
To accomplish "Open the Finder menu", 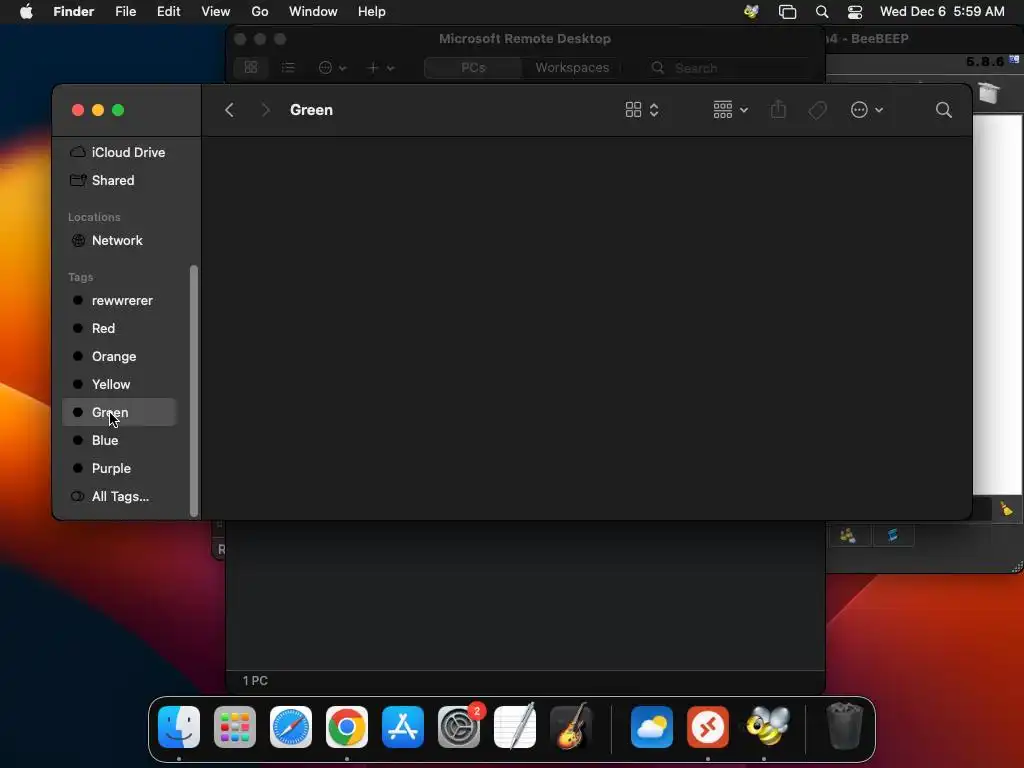I will pos(73,12).
